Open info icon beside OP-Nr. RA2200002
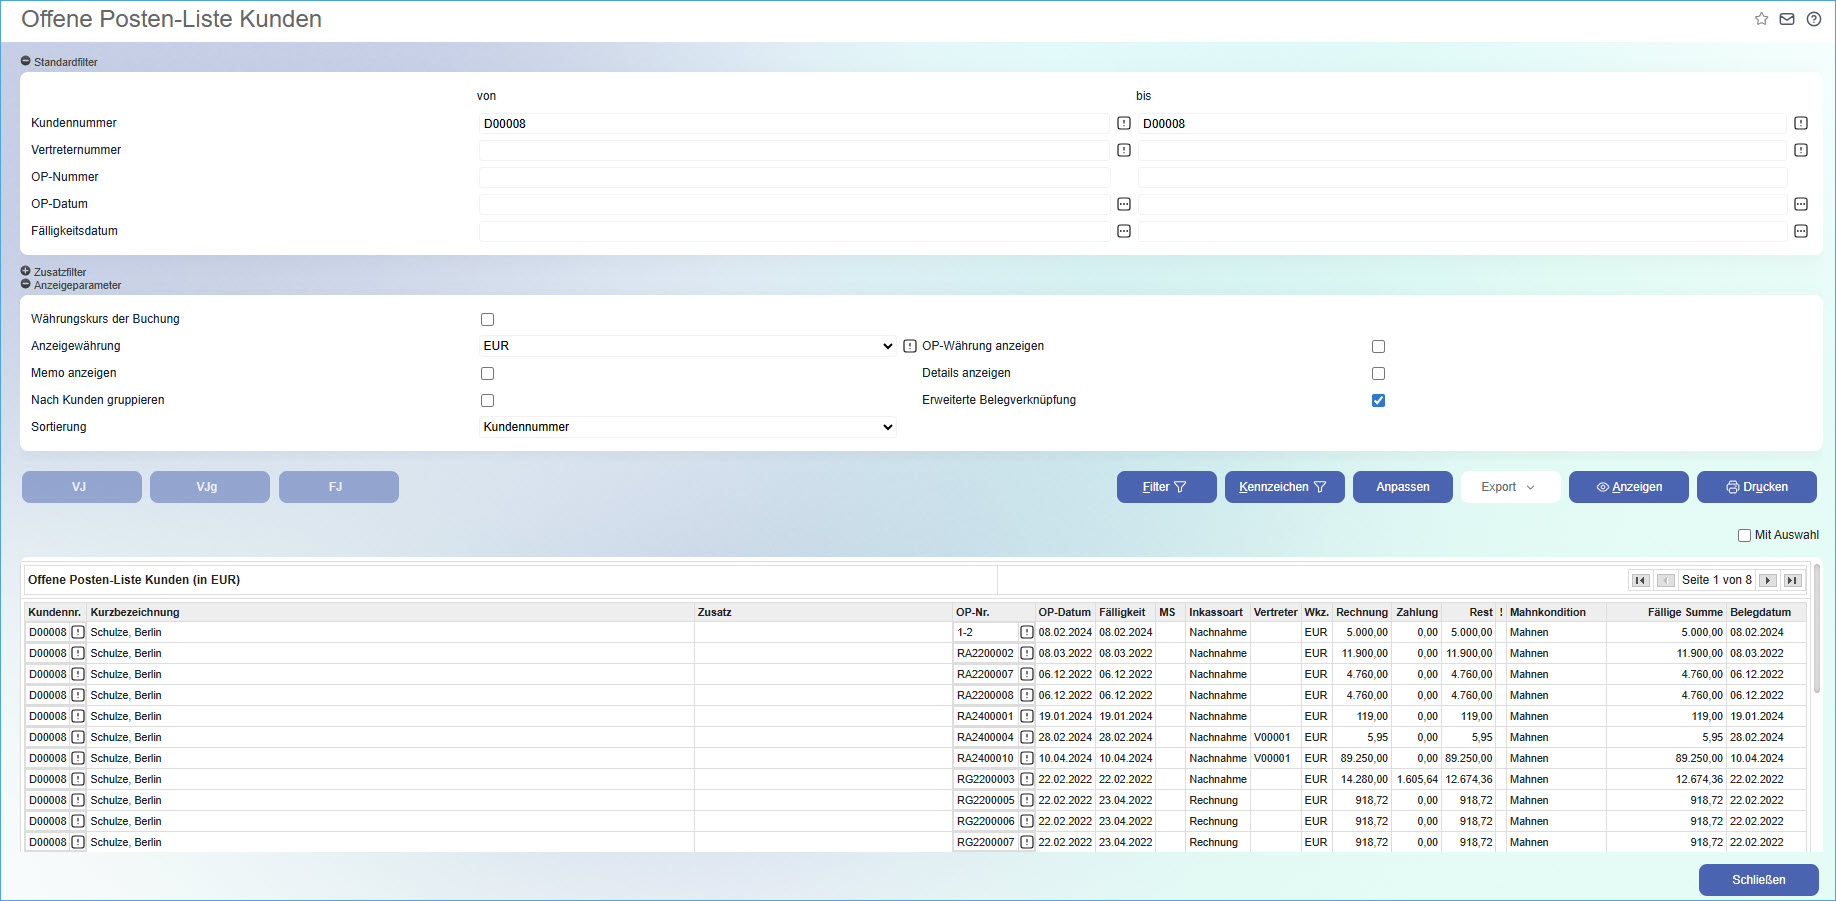The height and width of the screenshot is (901, 1836). (x=1026, y=653)
